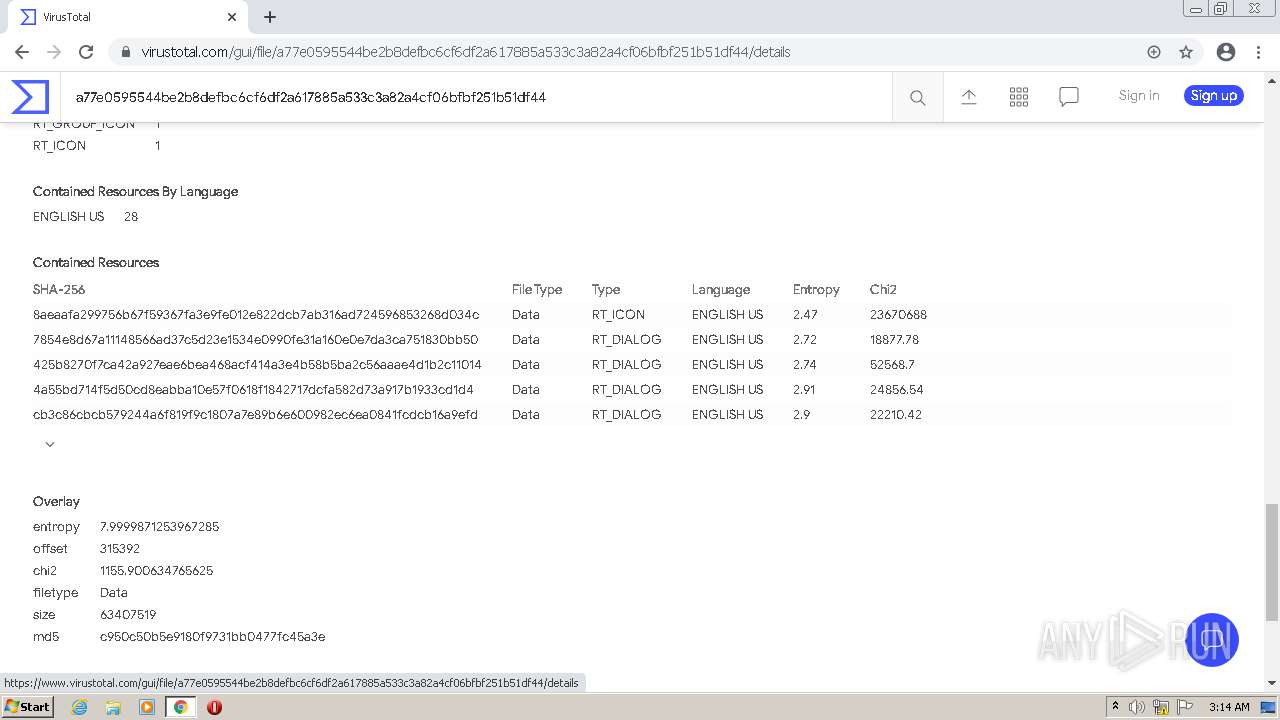Click the Entropy column header
Viewport: 1280px width, 720px height.
tap(816, 289)
